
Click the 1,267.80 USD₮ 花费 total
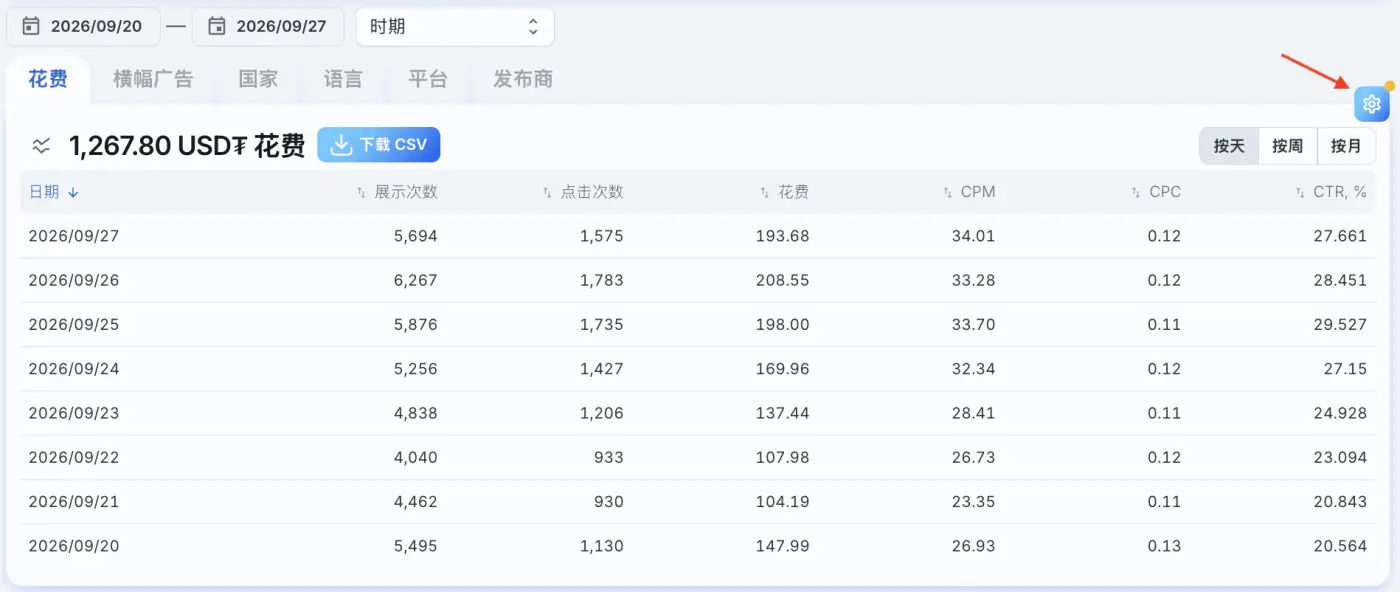(x=187, y=146)
